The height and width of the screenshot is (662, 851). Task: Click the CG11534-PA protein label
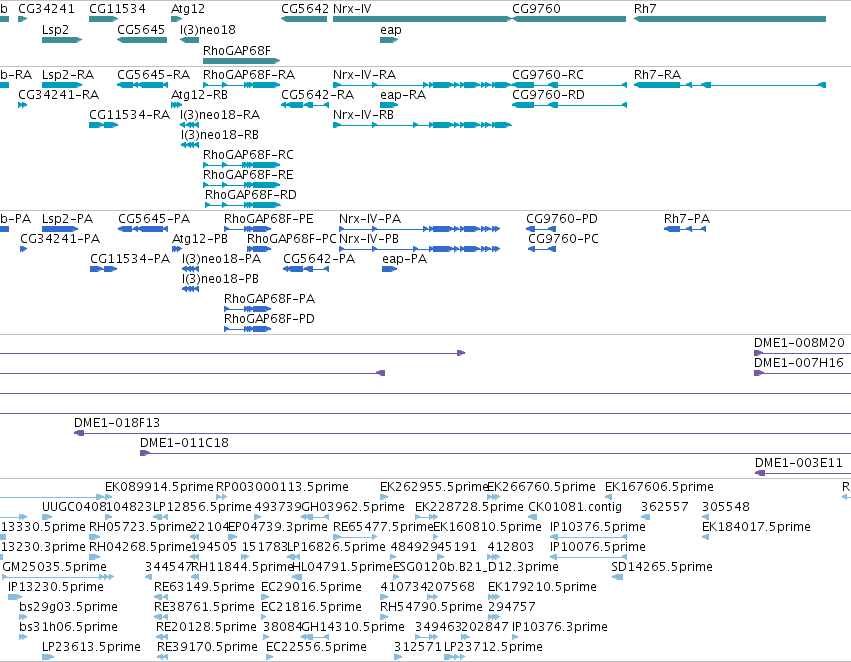click(130, 259)
